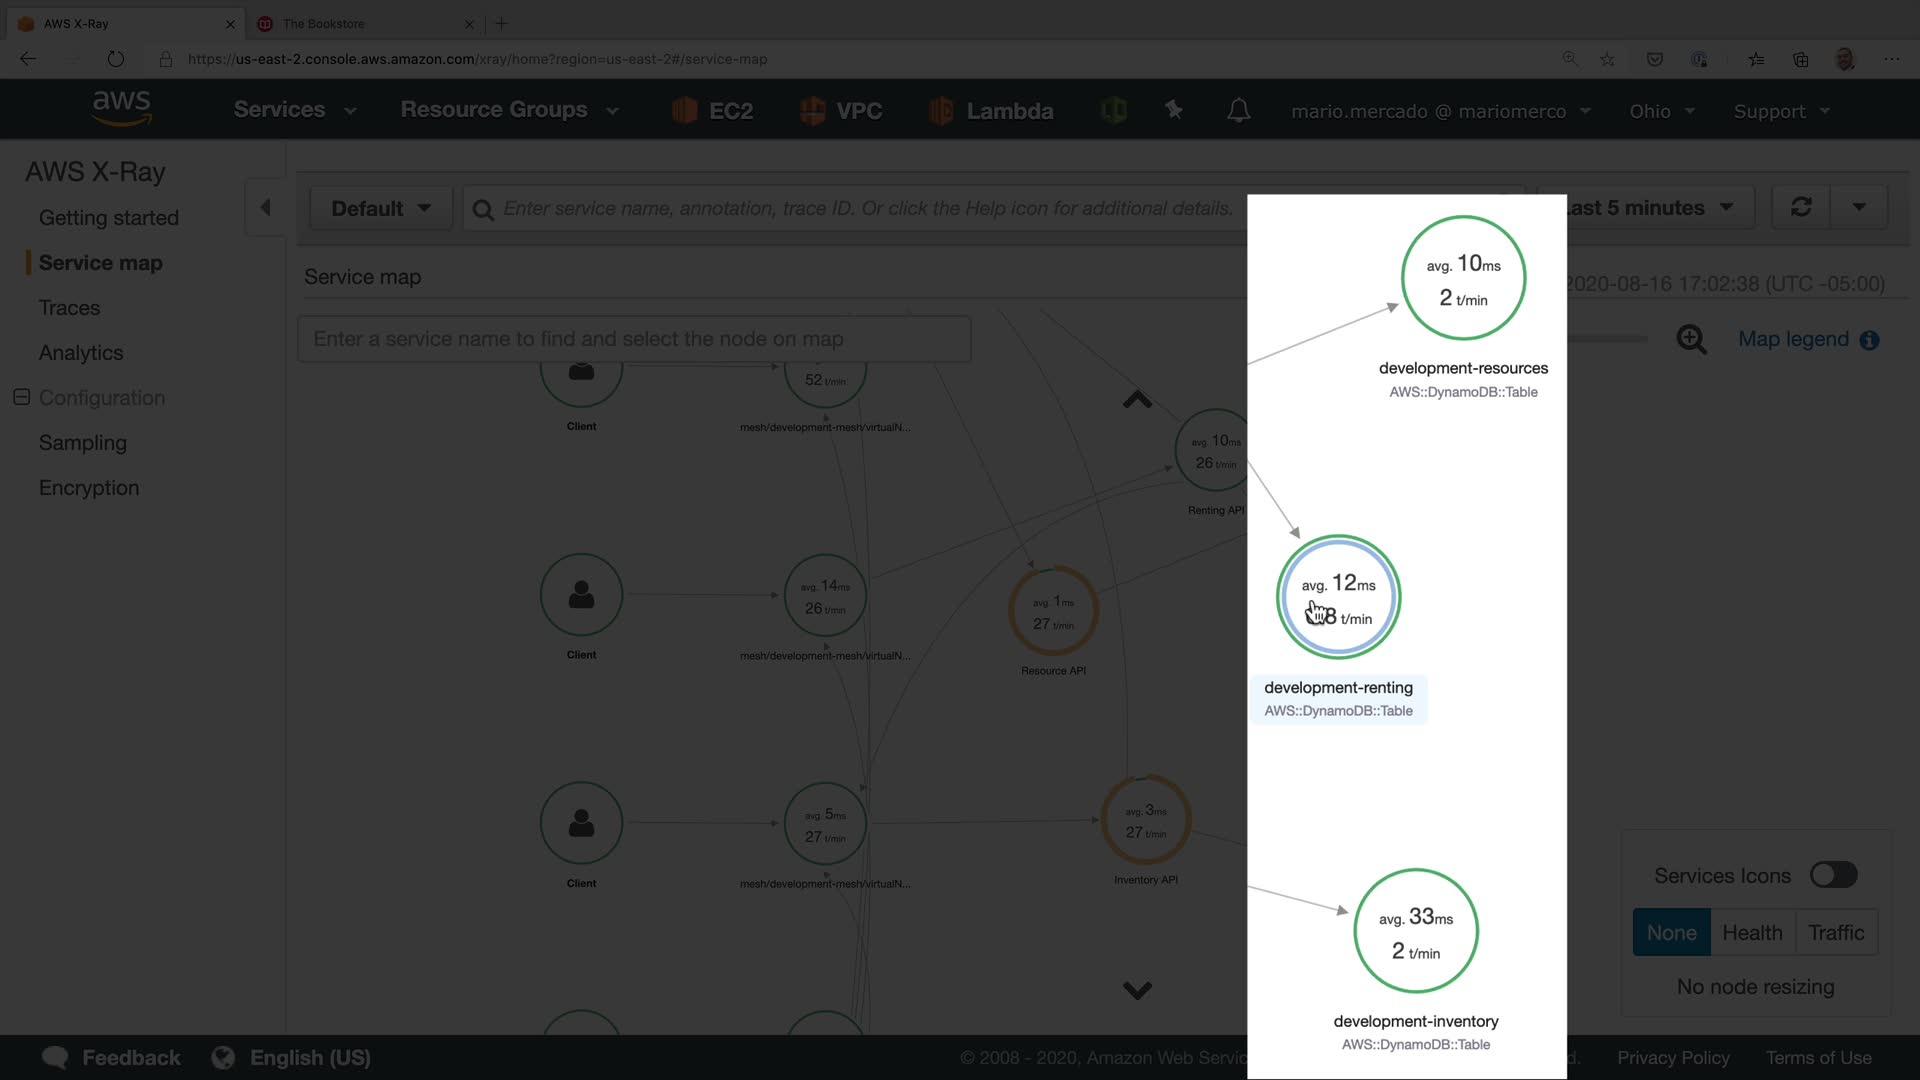Click the refresh service map icon
Image resolution: width=1920 pixels, height=1080 pixels.
pyautogui.click(x=1801, y=207)
